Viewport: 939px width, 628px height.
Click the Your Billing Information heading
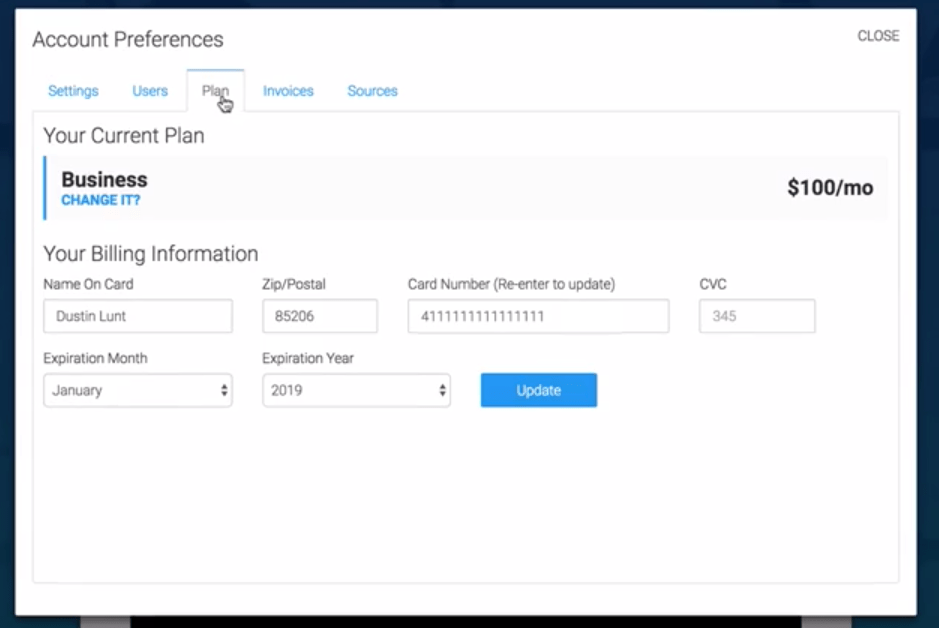(x=151, y=254)
